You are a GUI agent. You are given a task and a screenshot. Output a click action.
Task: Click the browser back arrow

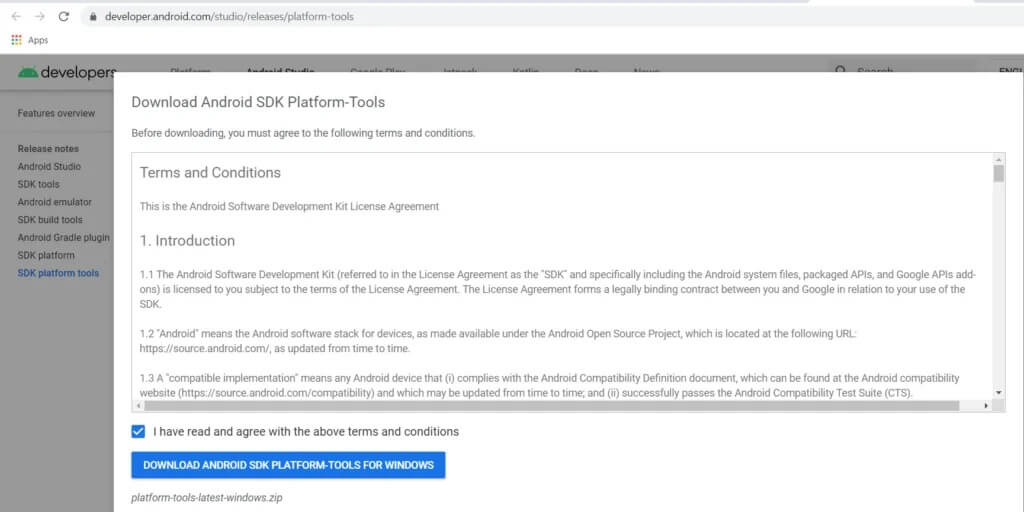[x=16, y=17]
